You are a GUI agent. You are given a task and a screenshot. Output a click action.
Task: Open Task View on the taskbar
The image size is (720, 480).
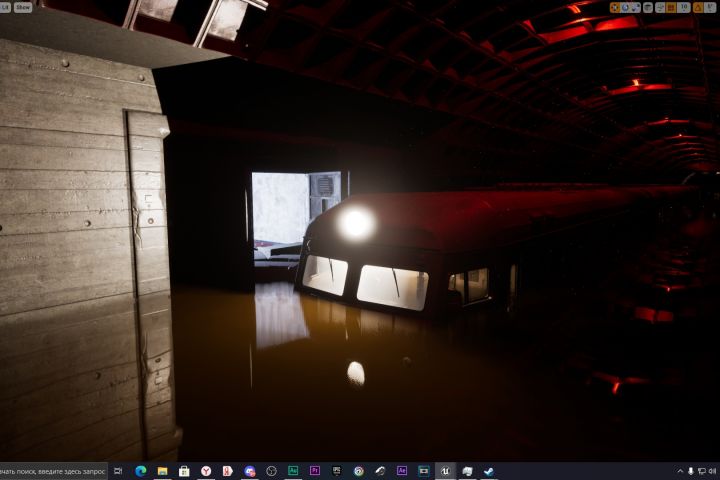pos(118,471)
